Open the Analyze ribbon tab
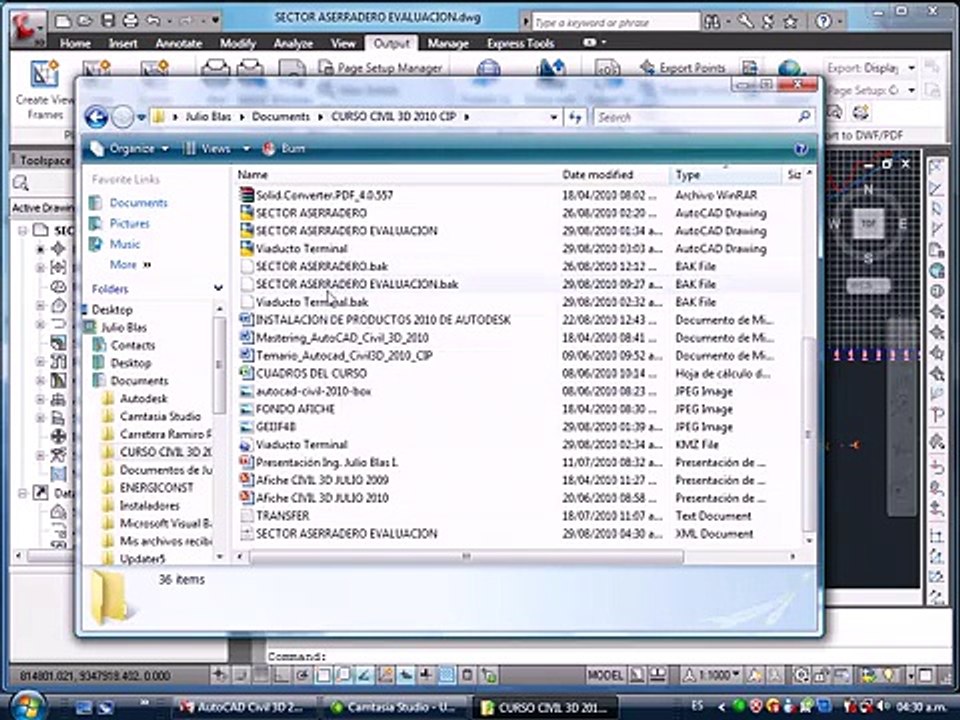 point(293,43)
